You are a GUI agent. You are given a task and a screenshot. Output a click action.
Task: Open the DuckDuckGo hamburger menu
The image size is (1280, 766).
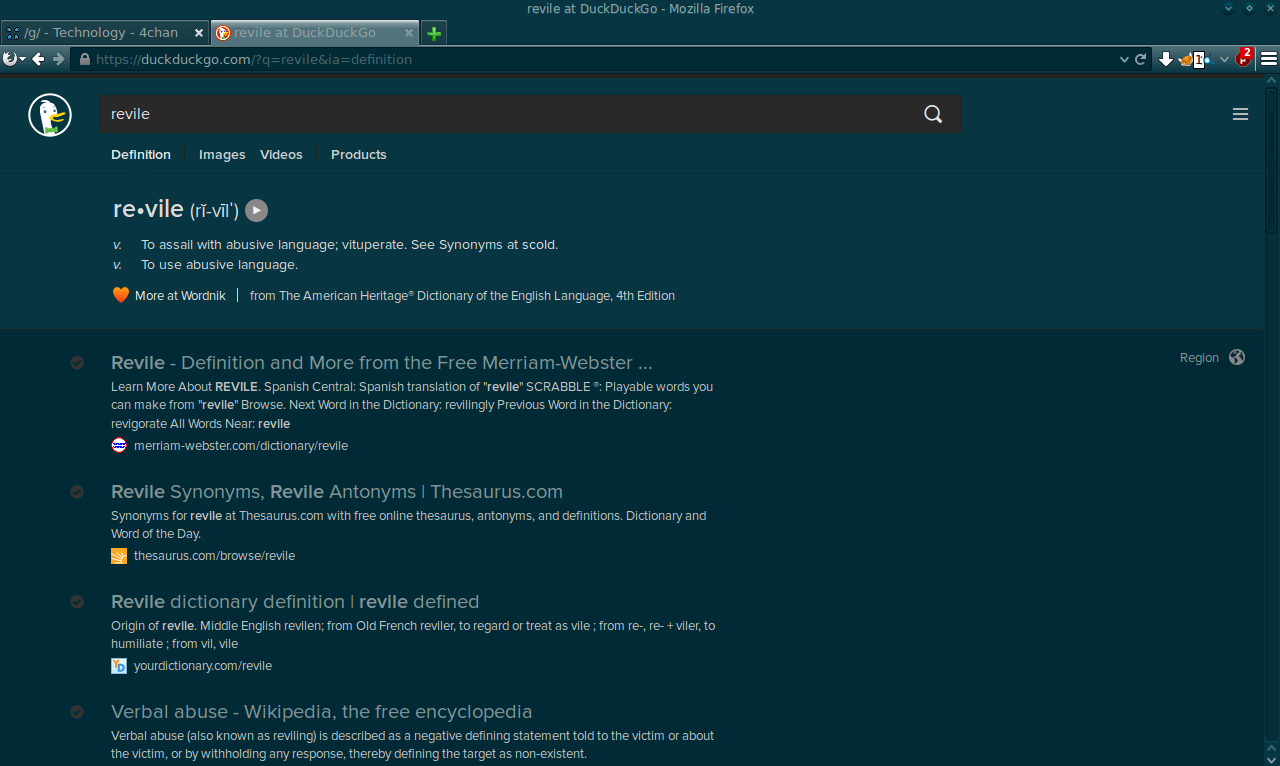click(1240, 114)
